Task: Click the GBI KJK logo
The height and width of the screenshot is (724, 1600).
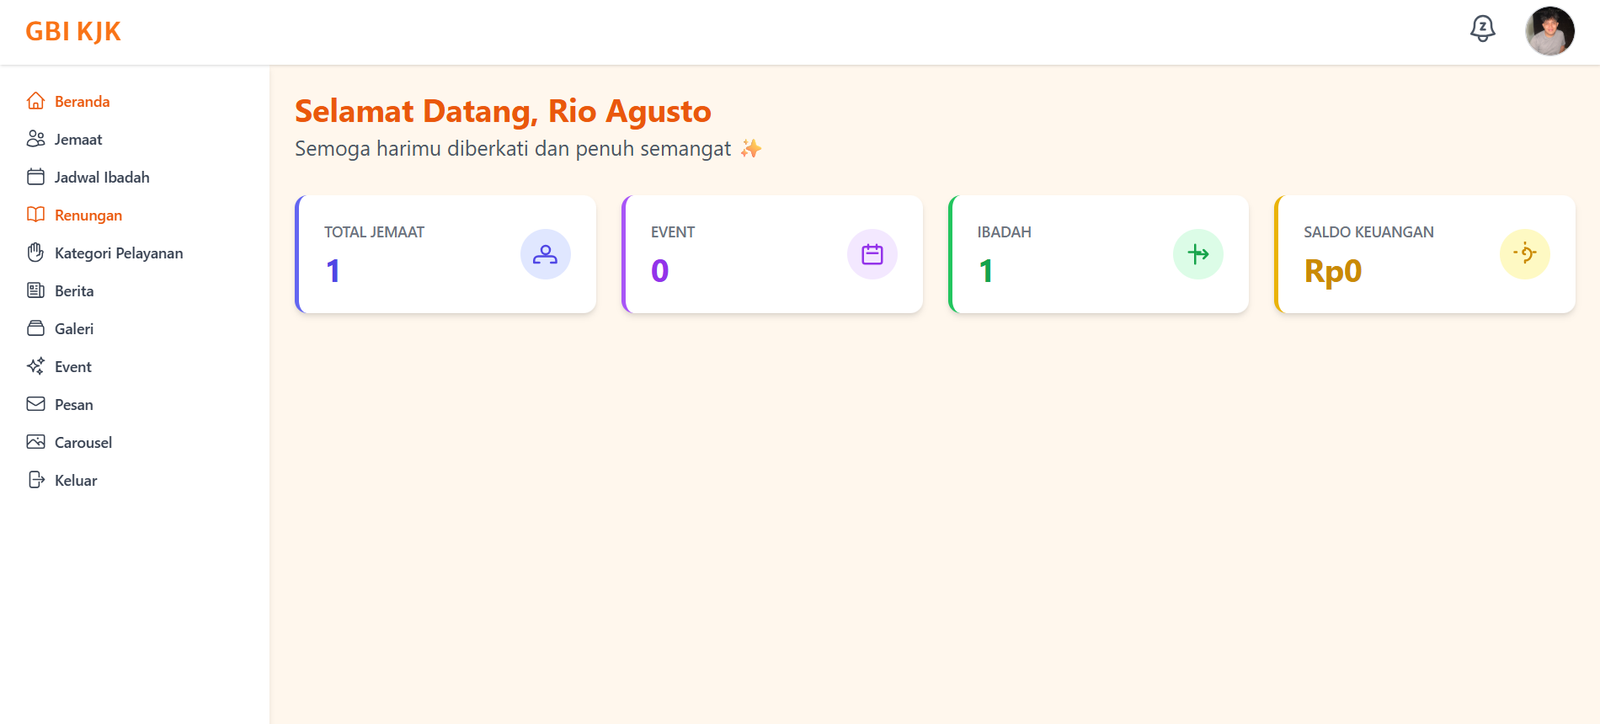Action: pos(73,32)
